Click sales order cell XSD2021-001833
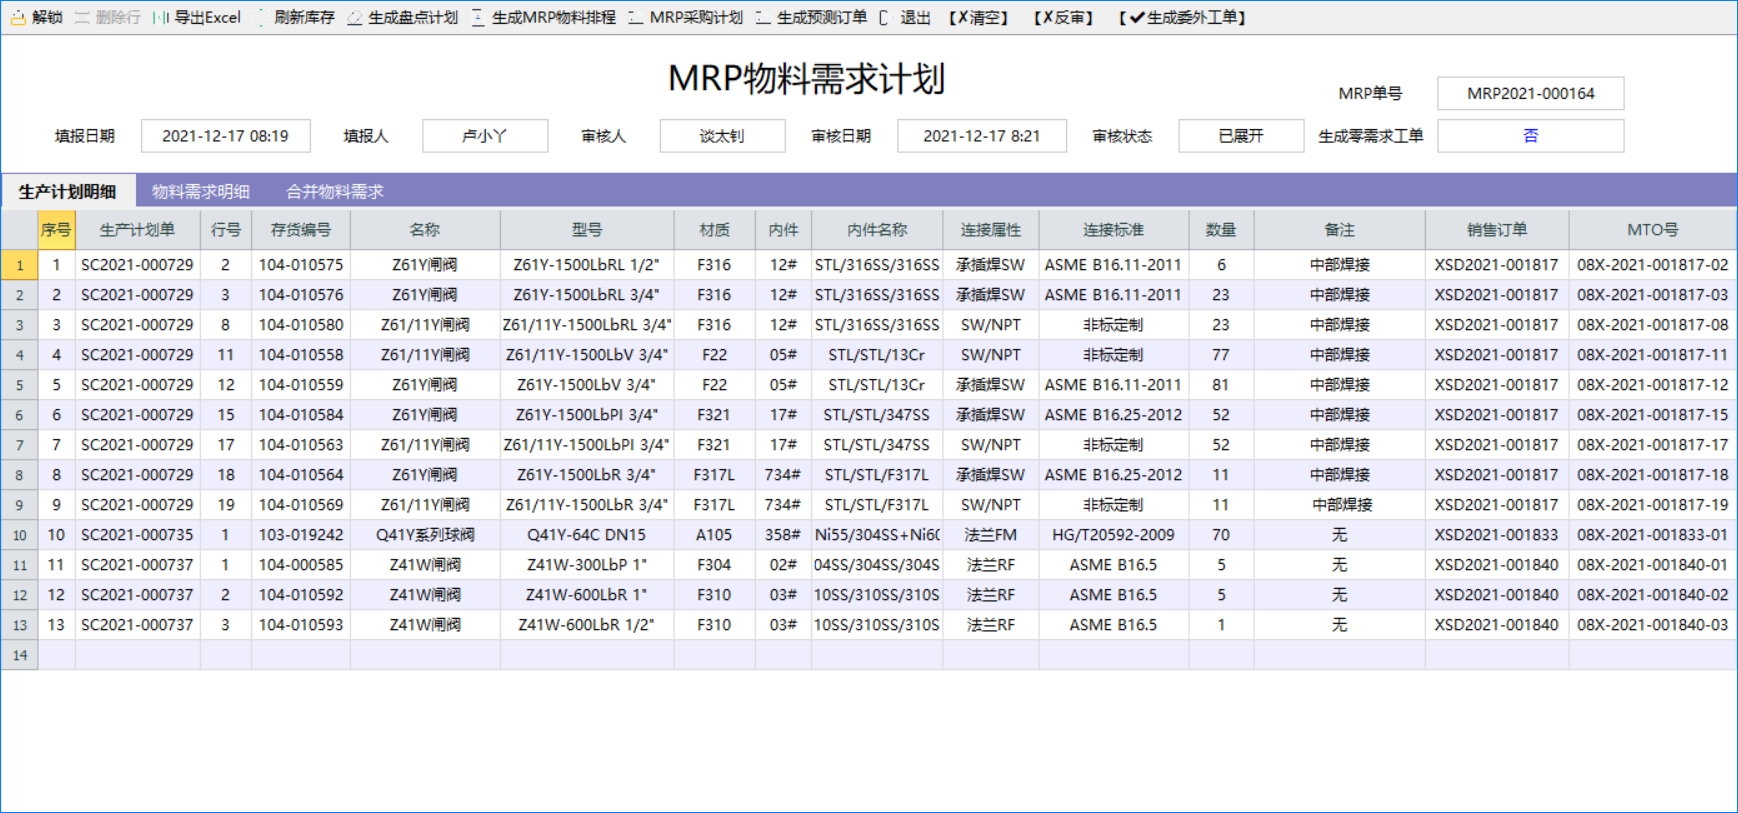The width and height of the screenshot is (1738, 813). tap(1497, 535)
